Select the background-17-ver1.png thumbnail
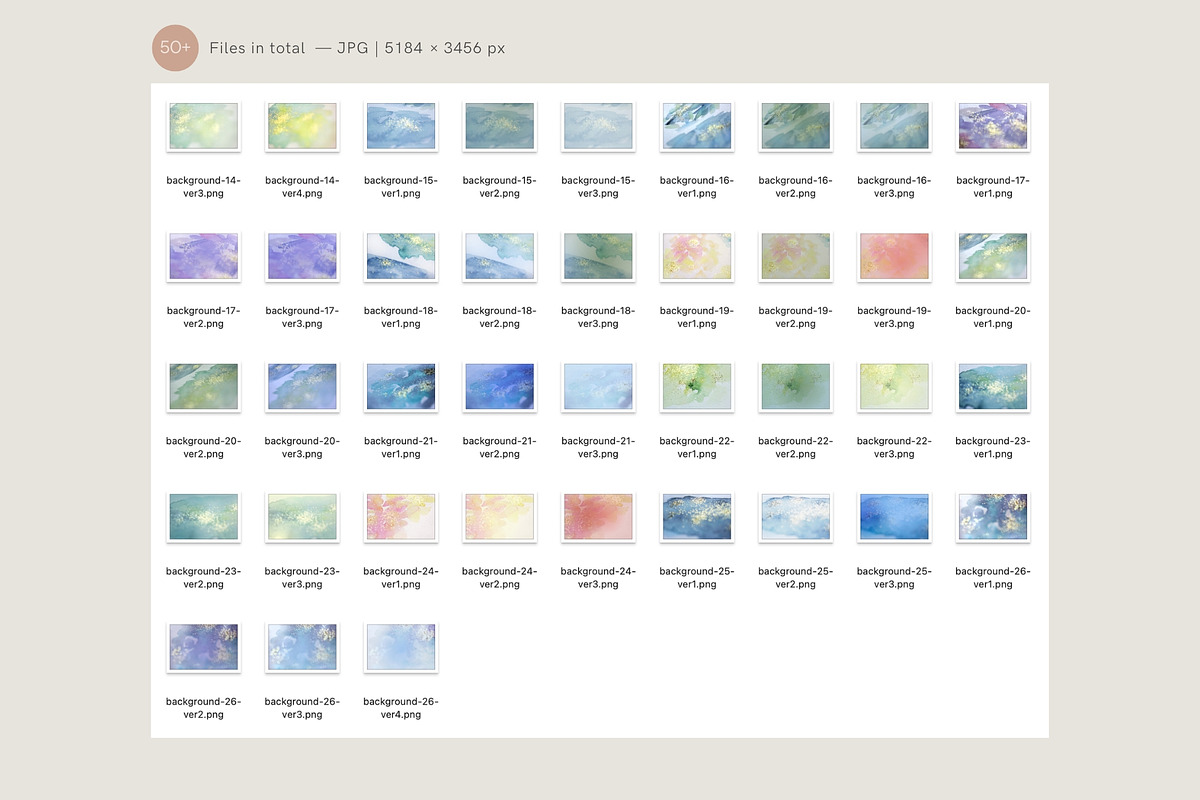The image size is (1200, 800). coord(993,126)
